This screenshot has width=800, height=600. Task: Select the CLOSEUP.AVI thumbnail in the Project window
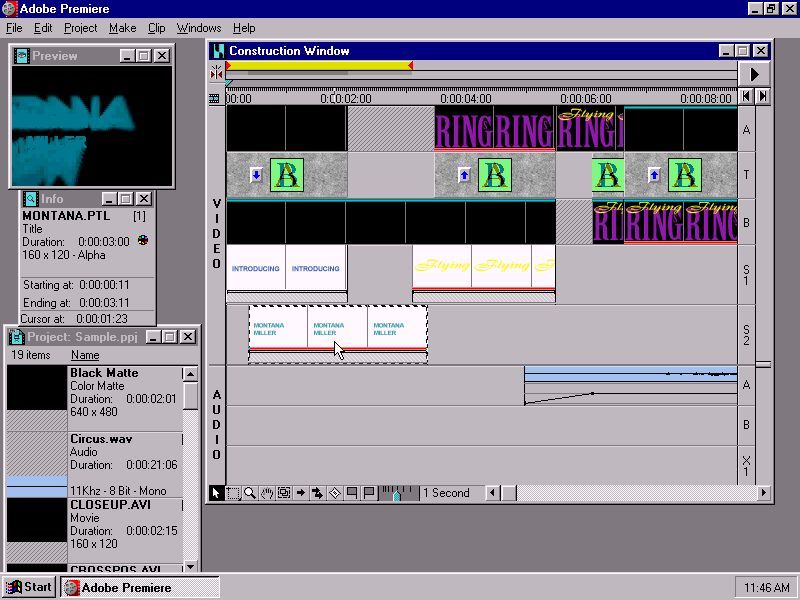[x=37, y=521]
